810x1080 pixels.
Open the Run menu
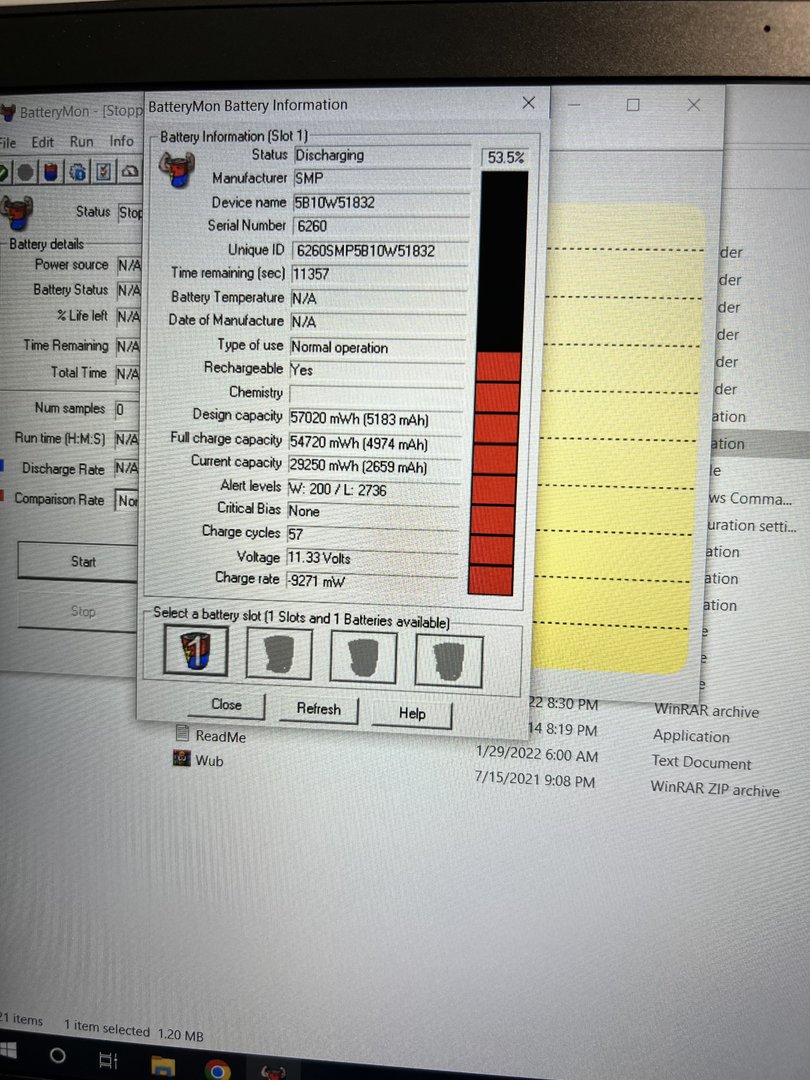click(x=81, y=142)
